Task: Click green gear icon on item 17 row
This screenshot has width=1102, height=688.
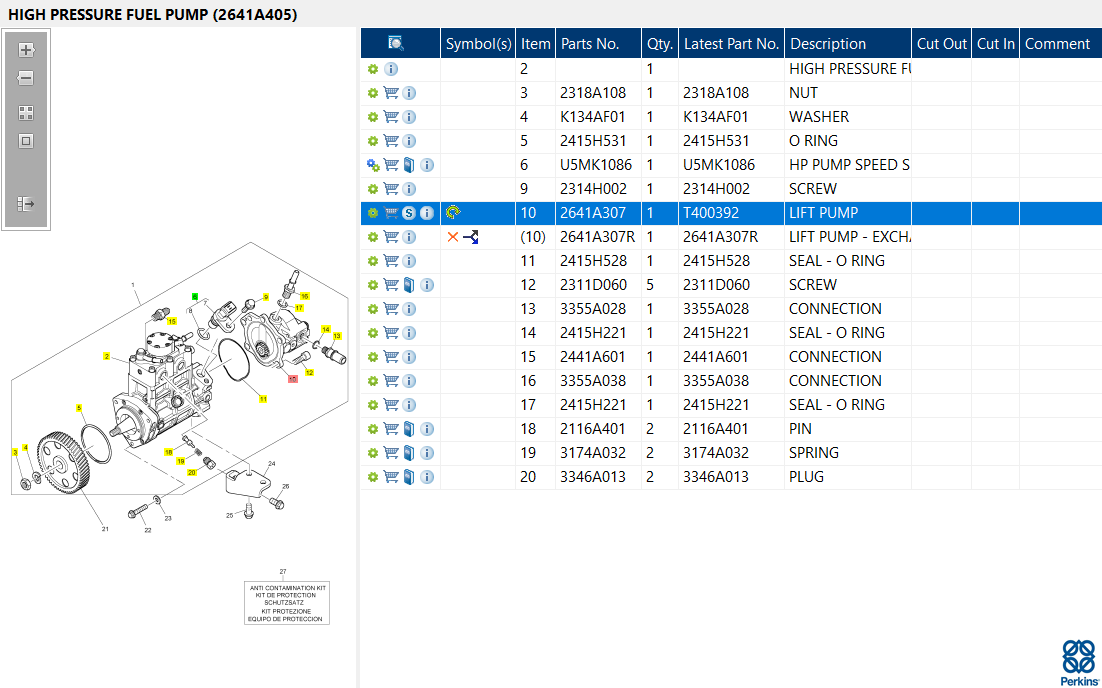Action: click(x=373, y=405)
